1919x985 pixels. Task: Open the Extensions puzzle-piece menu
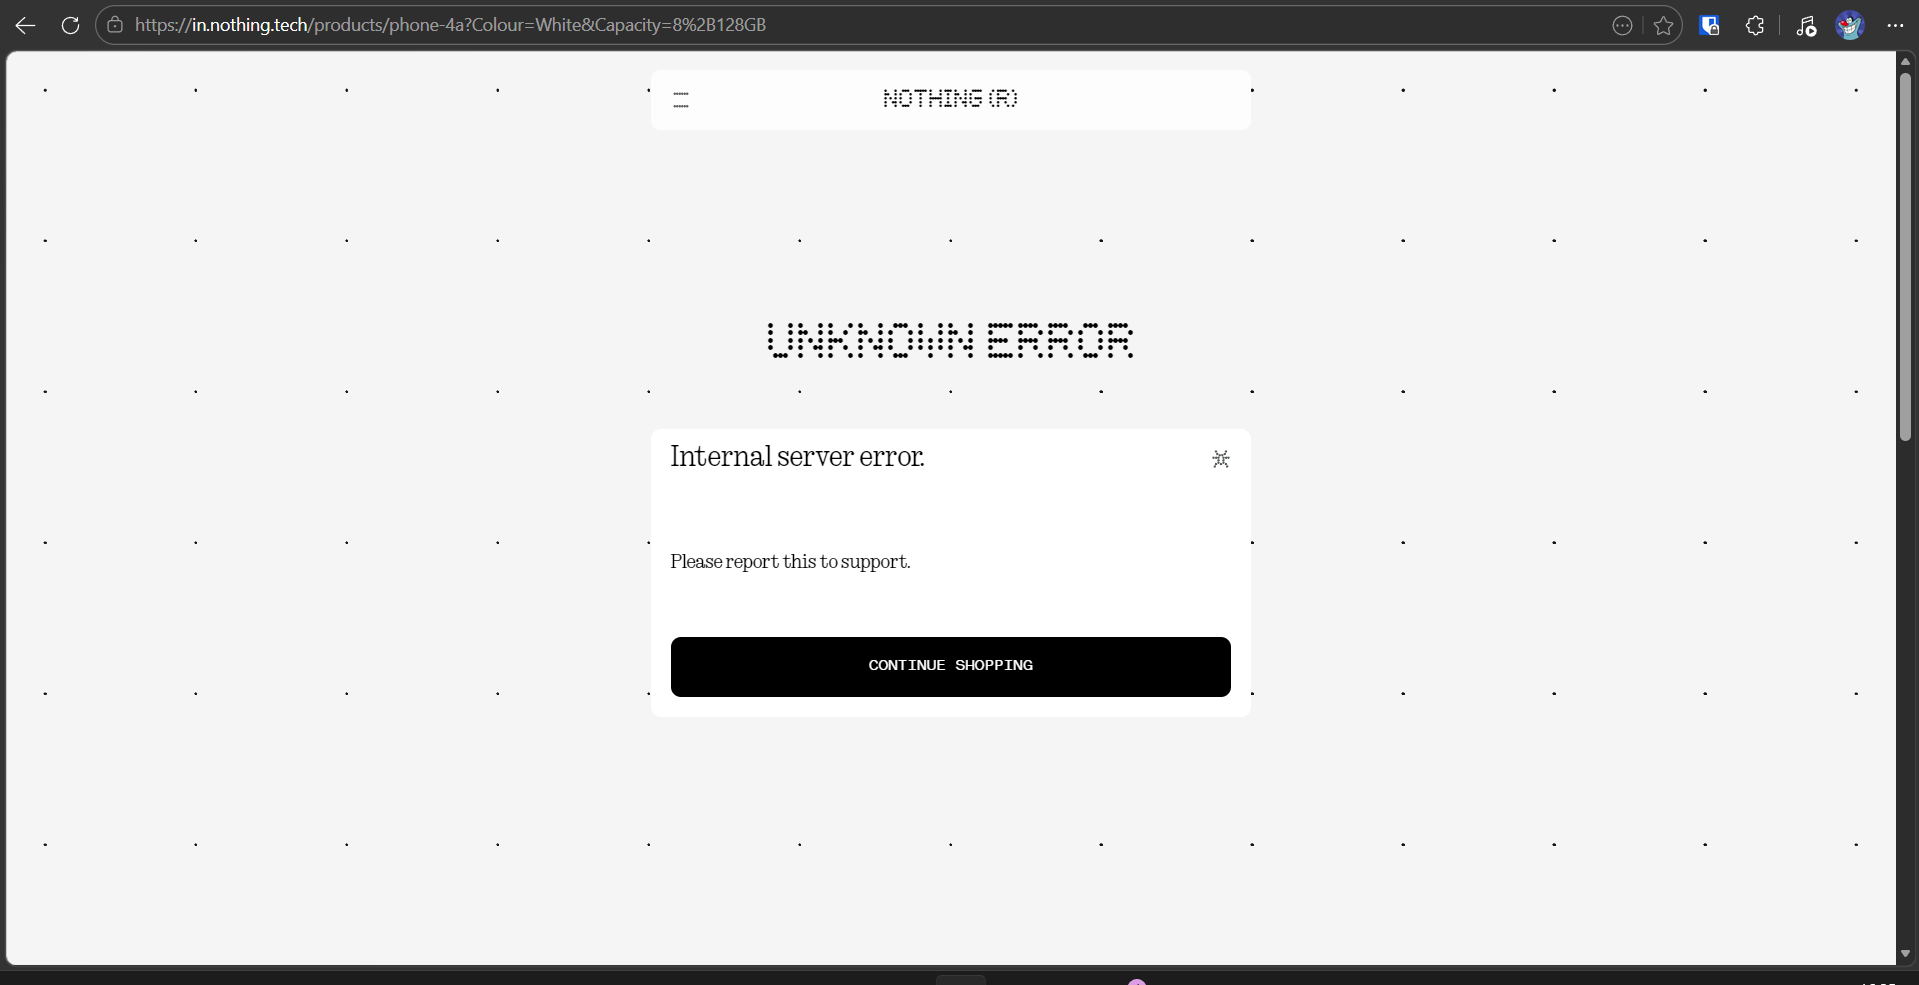tap(1755, 26)
